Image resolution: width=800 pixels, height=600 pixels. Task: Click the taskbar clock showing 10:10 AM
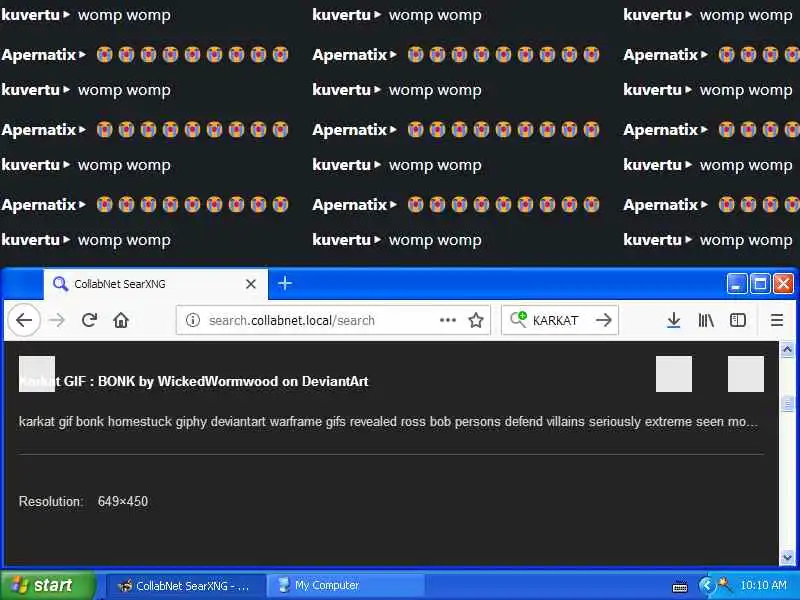coord(763,585)
